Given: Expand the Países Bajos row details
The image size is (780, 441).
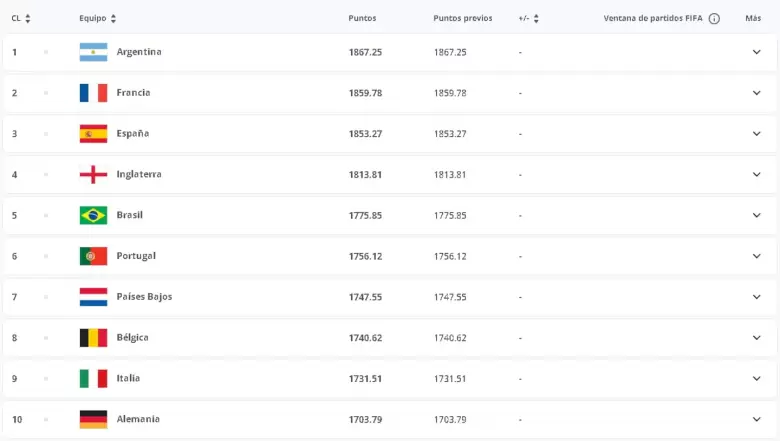Looking at the screenshot, I should 757,297.
